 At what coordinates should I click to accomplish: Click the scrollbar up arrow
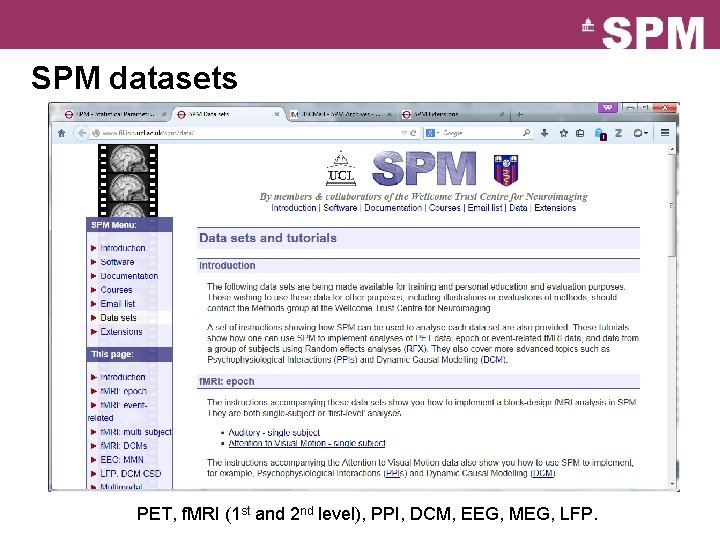click(x=672, y=150)
